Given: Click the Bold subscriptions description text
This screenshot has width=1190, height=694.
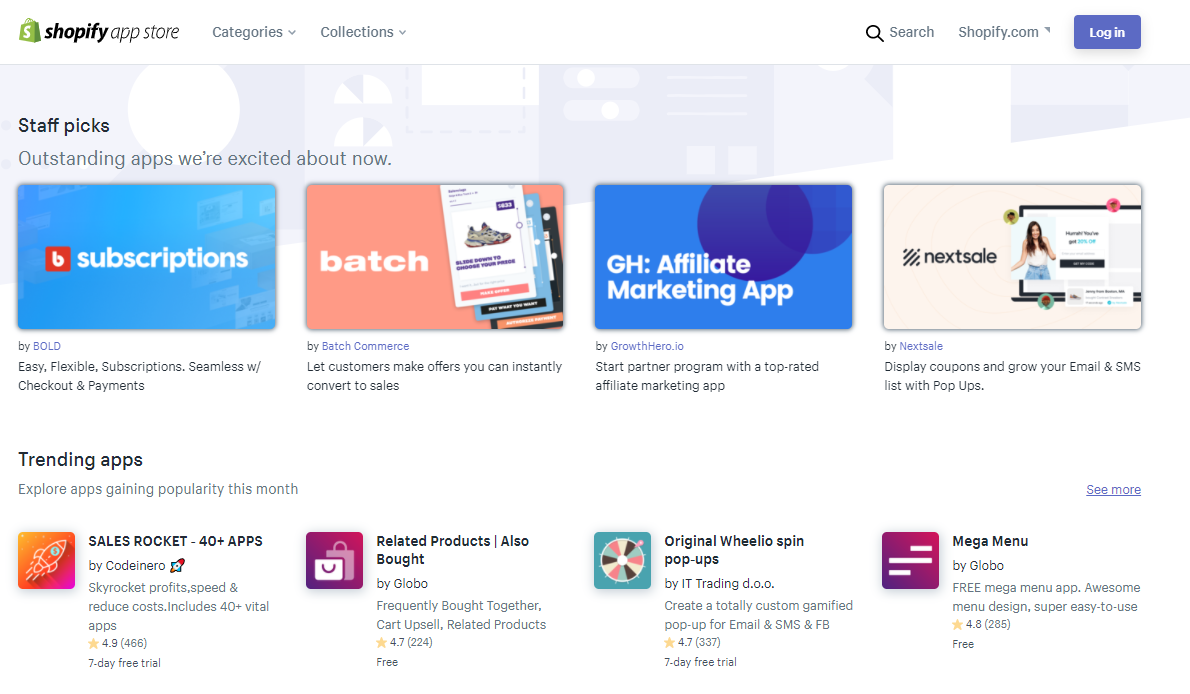Looking at the screenshot, I should click(140, 376).
